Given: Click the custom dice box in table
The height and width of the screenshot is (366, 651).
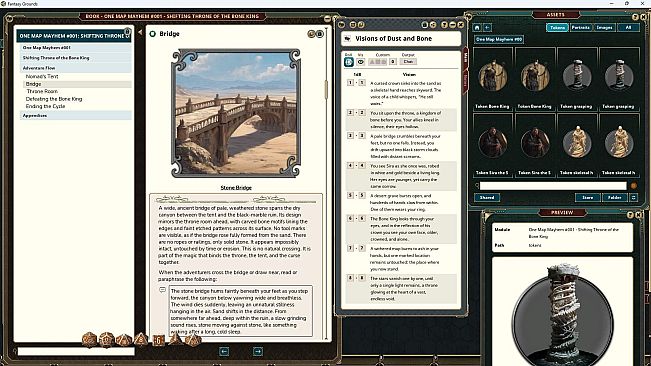Looking at the screenshot, I should click(x=378, y=62).
